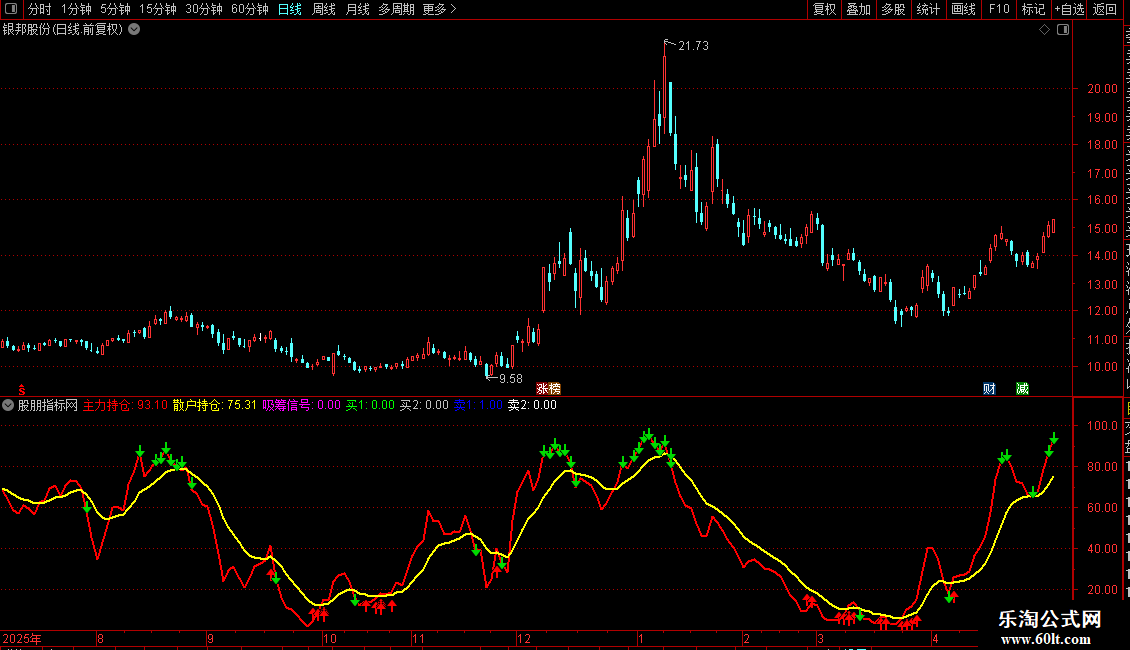
Task: Click the 10.00 price axis label
Action: [x=1103, y=367]
